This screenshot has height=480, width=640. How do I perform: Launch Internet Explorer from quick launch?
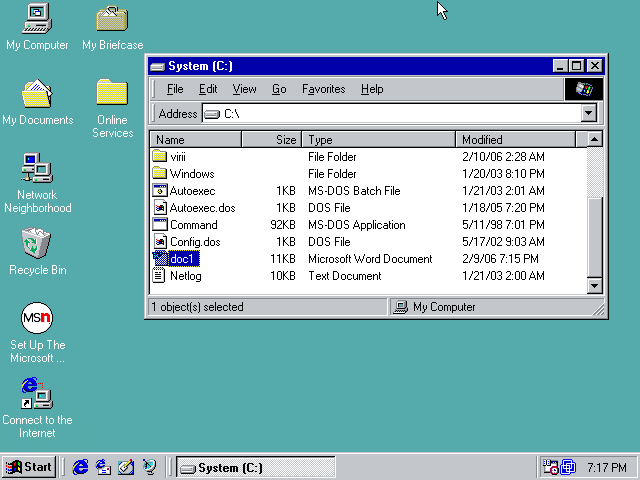(81, 467)
